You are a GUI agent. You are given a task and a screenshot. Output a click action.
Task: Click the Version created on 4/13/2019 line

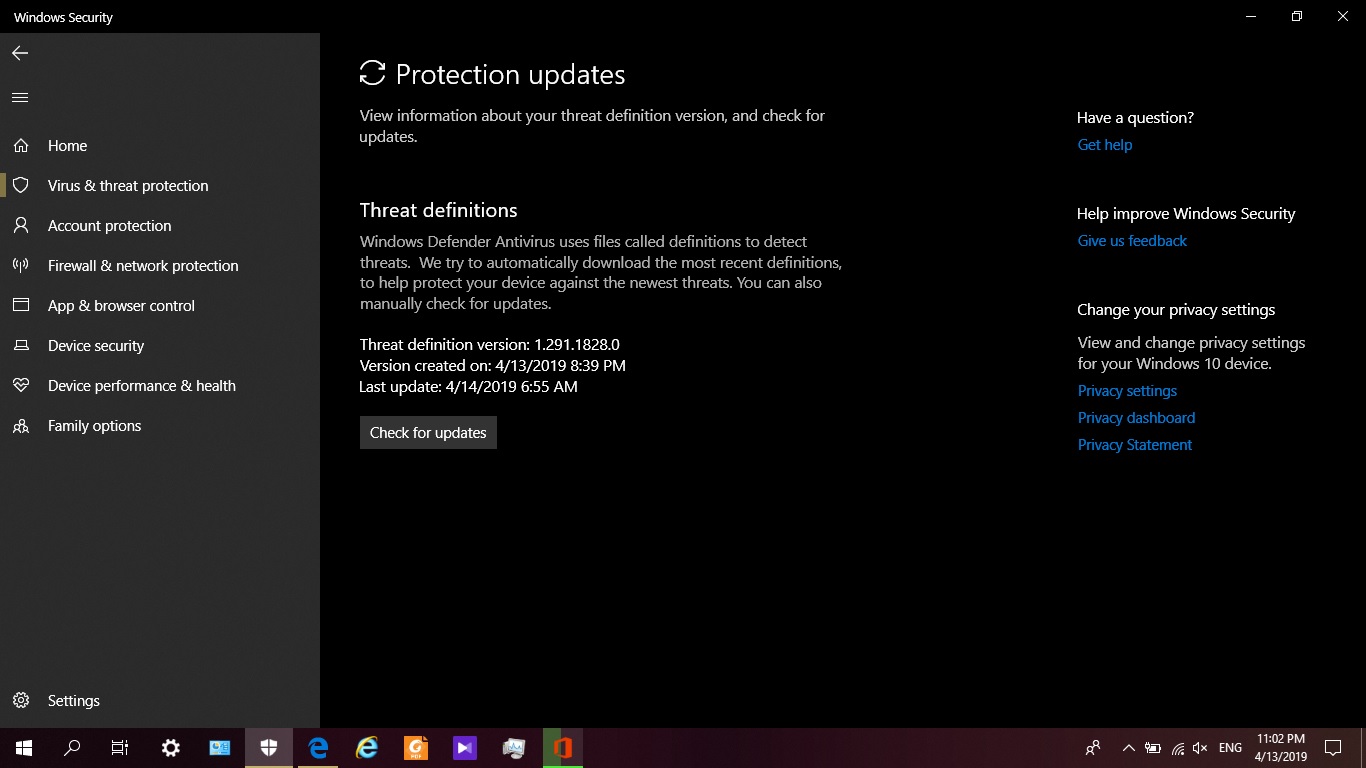pos(493,366)
